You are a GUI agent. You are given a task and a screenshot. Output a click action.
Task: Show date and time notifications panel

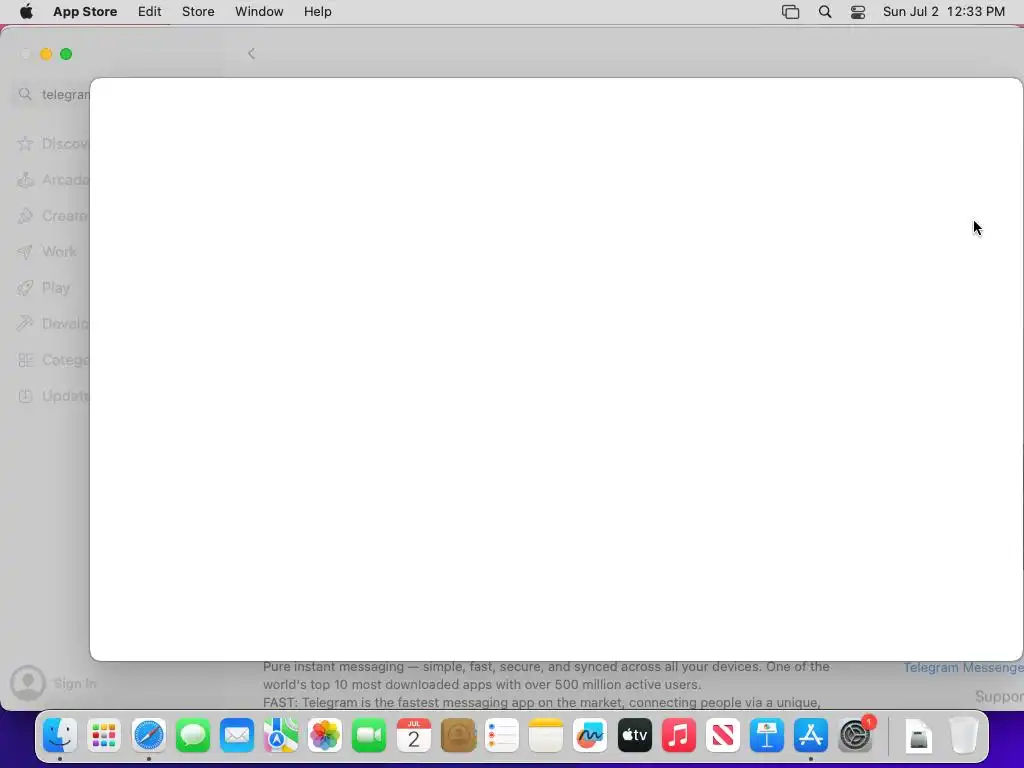[944, 12]
